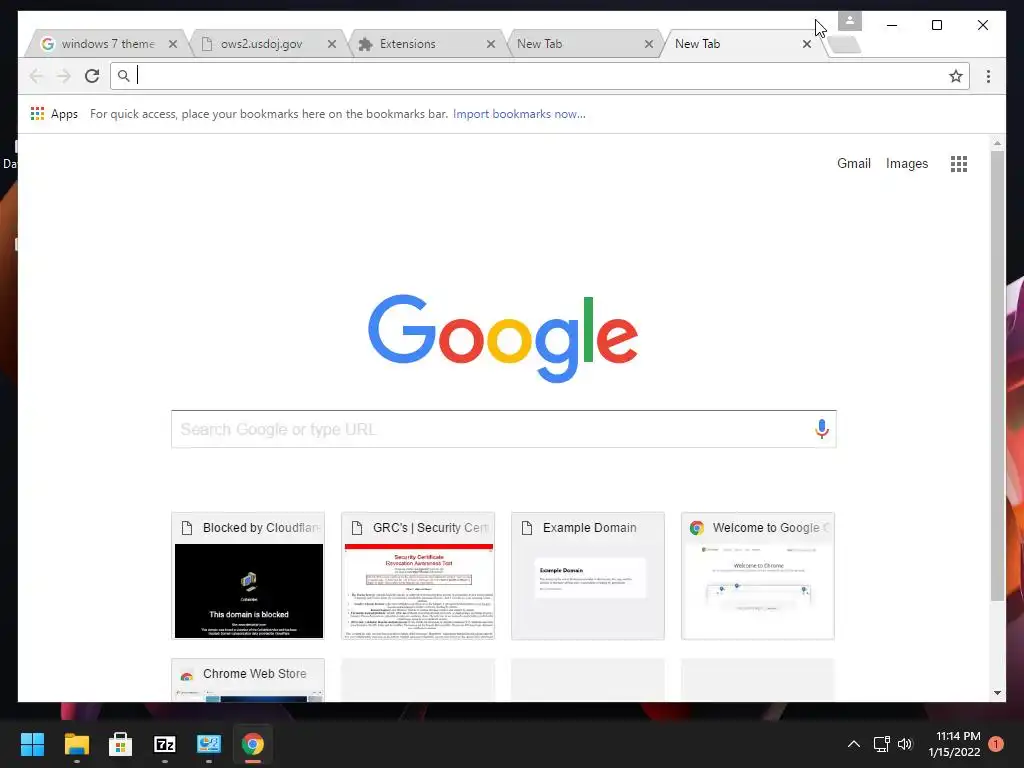Open Microsoft Store from taskbar
Image resolution: width=1024 pixels, height=768 pixels.
(120, 744)
